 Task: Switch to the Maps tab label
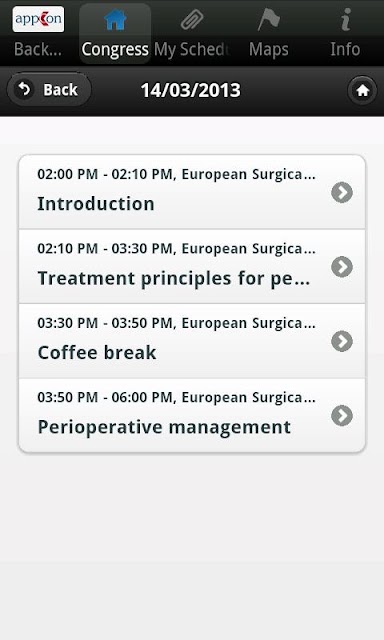click(269, 49)
